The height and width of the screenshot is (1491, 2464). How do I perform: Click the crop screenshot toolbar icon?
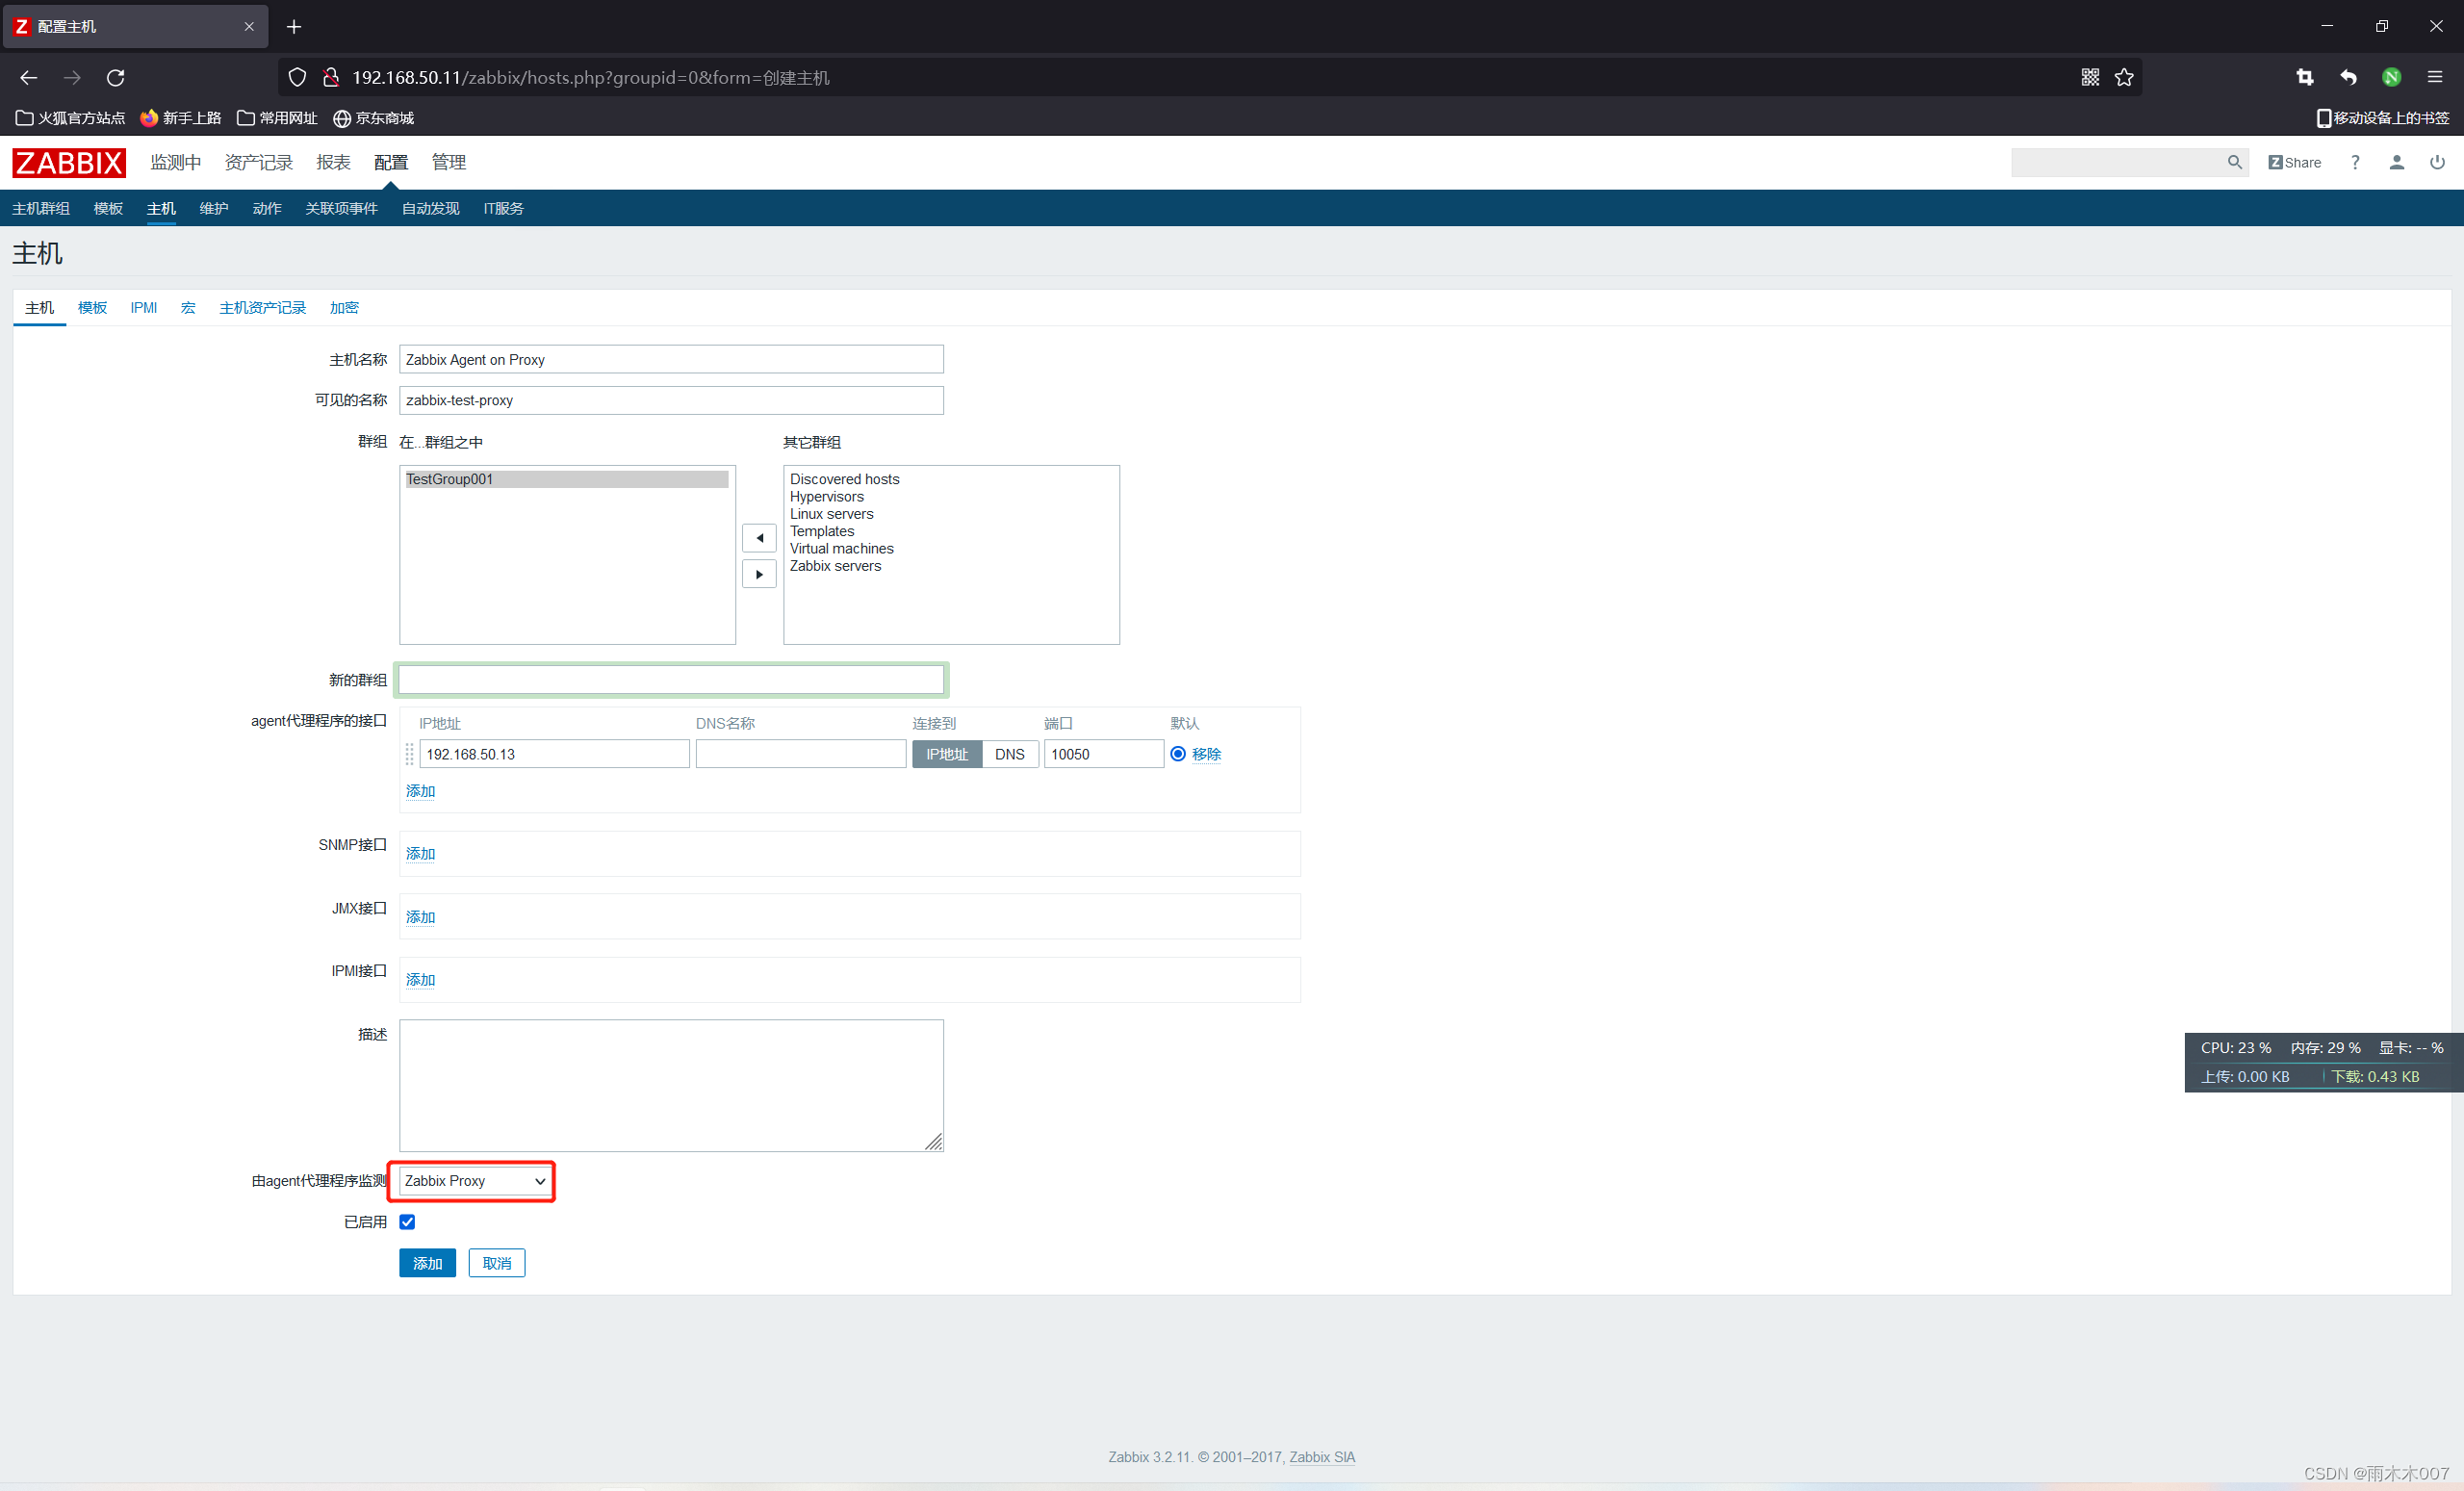pyautogui.click(x=2305, y=77)
